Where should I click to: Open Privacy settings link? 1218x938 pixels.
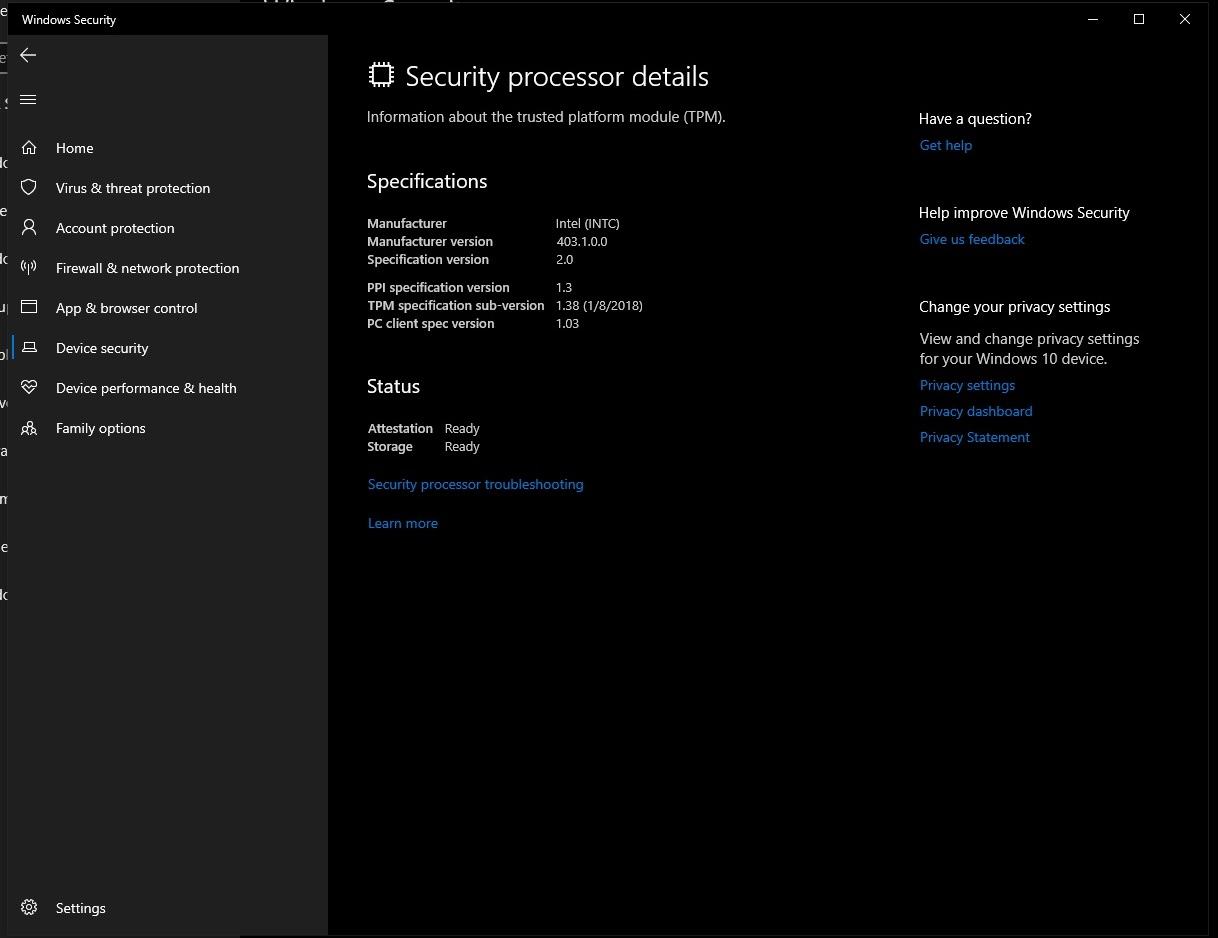pyautogui.click(x=967, y=385)
